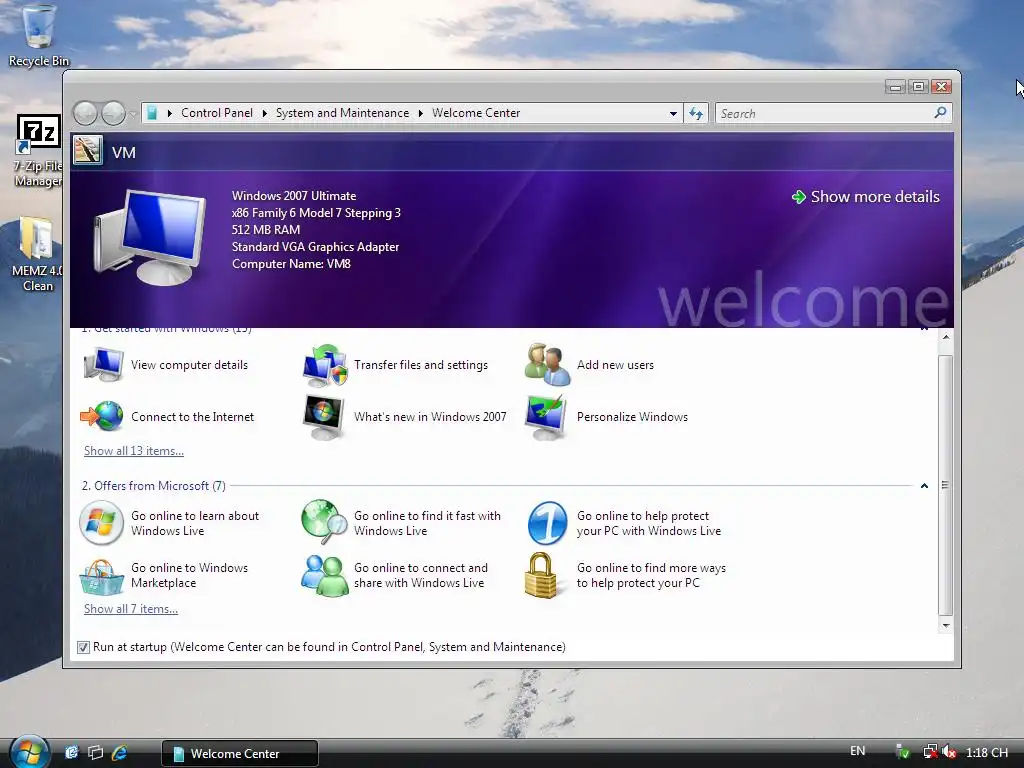This screenshot has width=1024, height=768.
Task: Click the 'Computer Name: VM8' text
Action: (291, 264)
